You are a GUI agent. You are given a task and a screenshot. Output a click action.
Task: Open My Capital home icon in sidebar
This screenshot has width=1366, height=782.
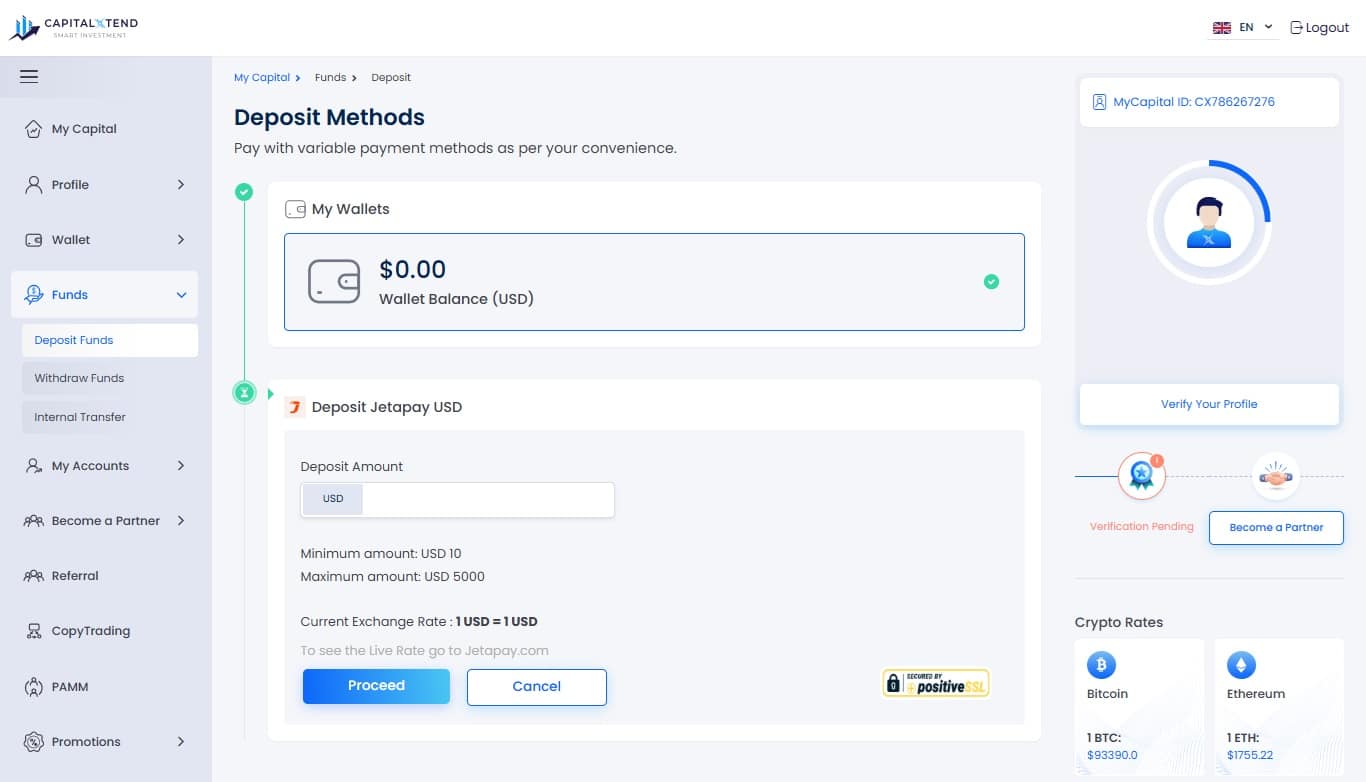tap(34, 129)
